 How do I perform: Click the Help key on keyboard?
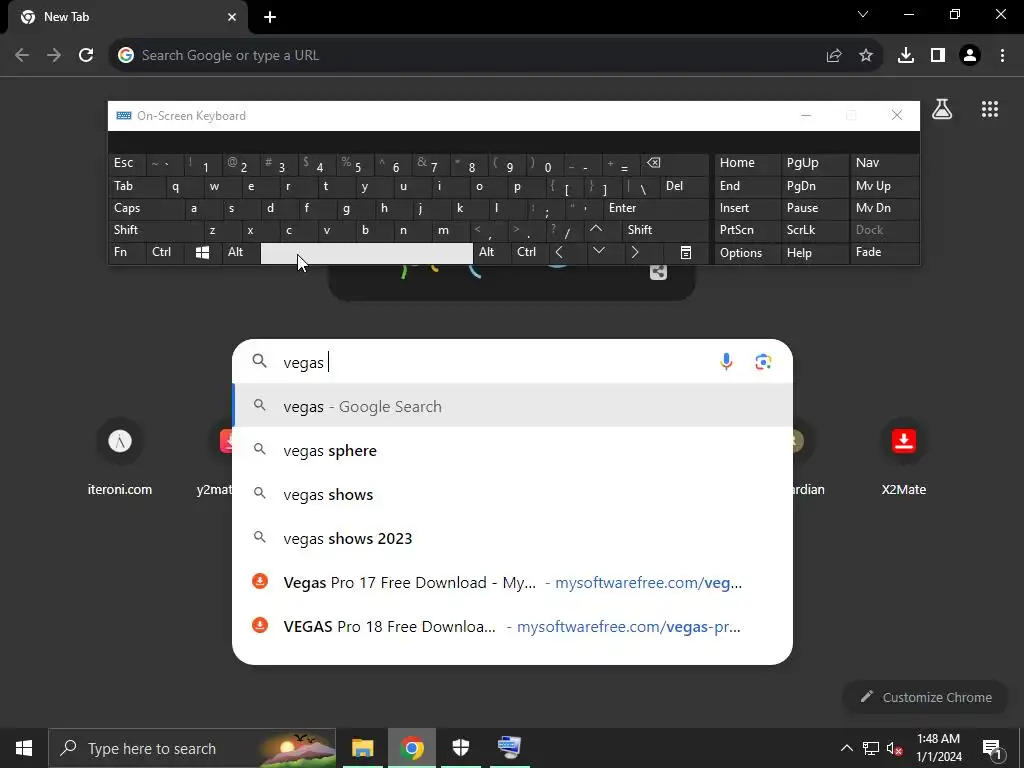[x=815, y=252]
